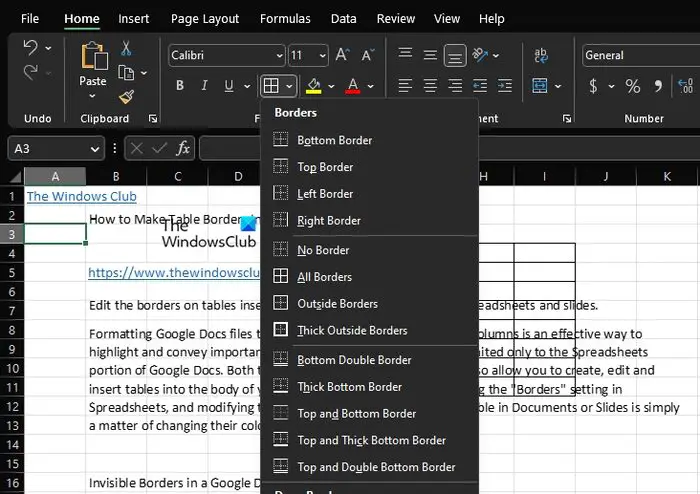Set top vertical alignment
Image resolution: width=700 pixels, height=494 pixels.
(x=405, y=54)
